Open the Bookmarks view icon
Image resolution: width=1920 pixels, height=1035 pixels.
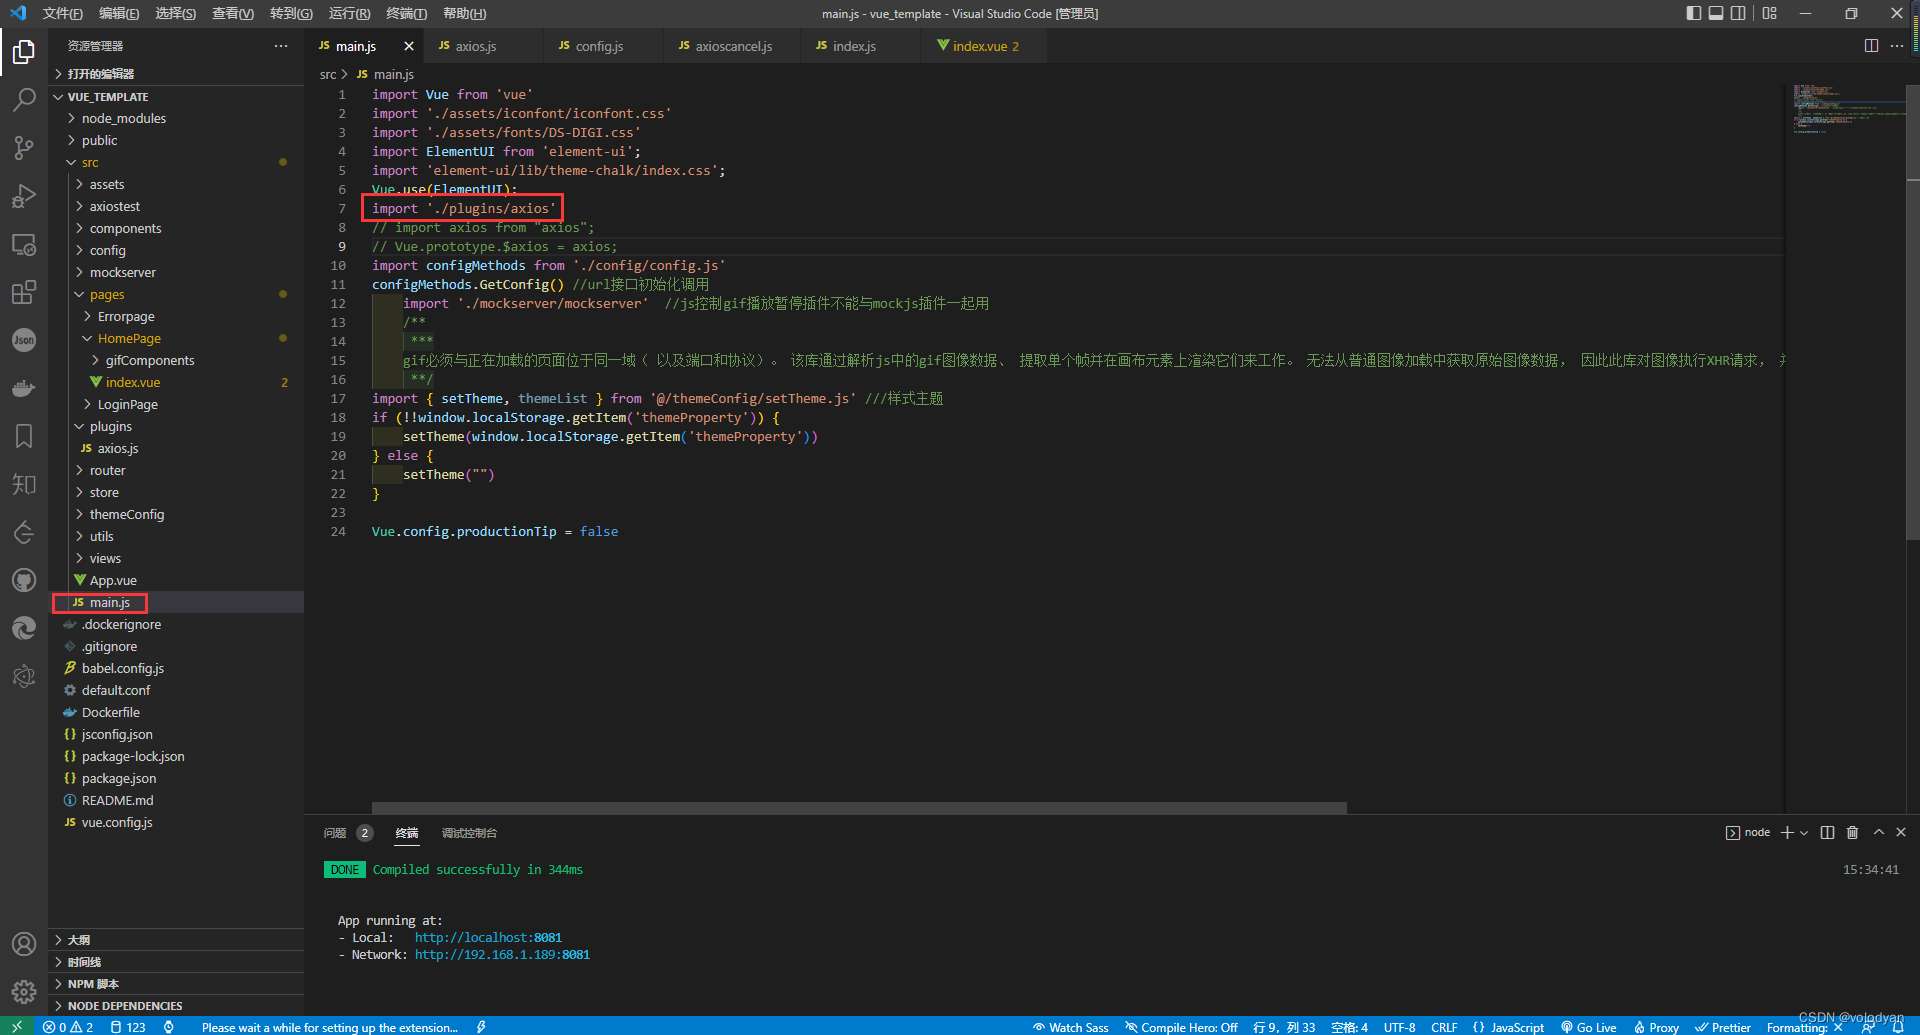click(24, 436)
